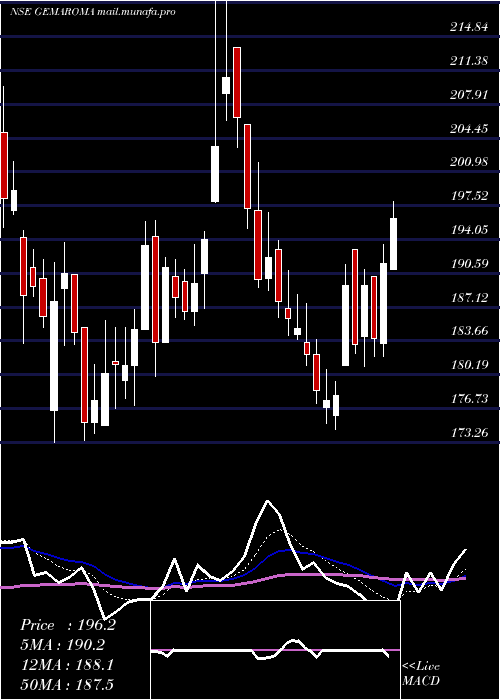
Task: Click the 200.98 price axis label
Action: 469,162
